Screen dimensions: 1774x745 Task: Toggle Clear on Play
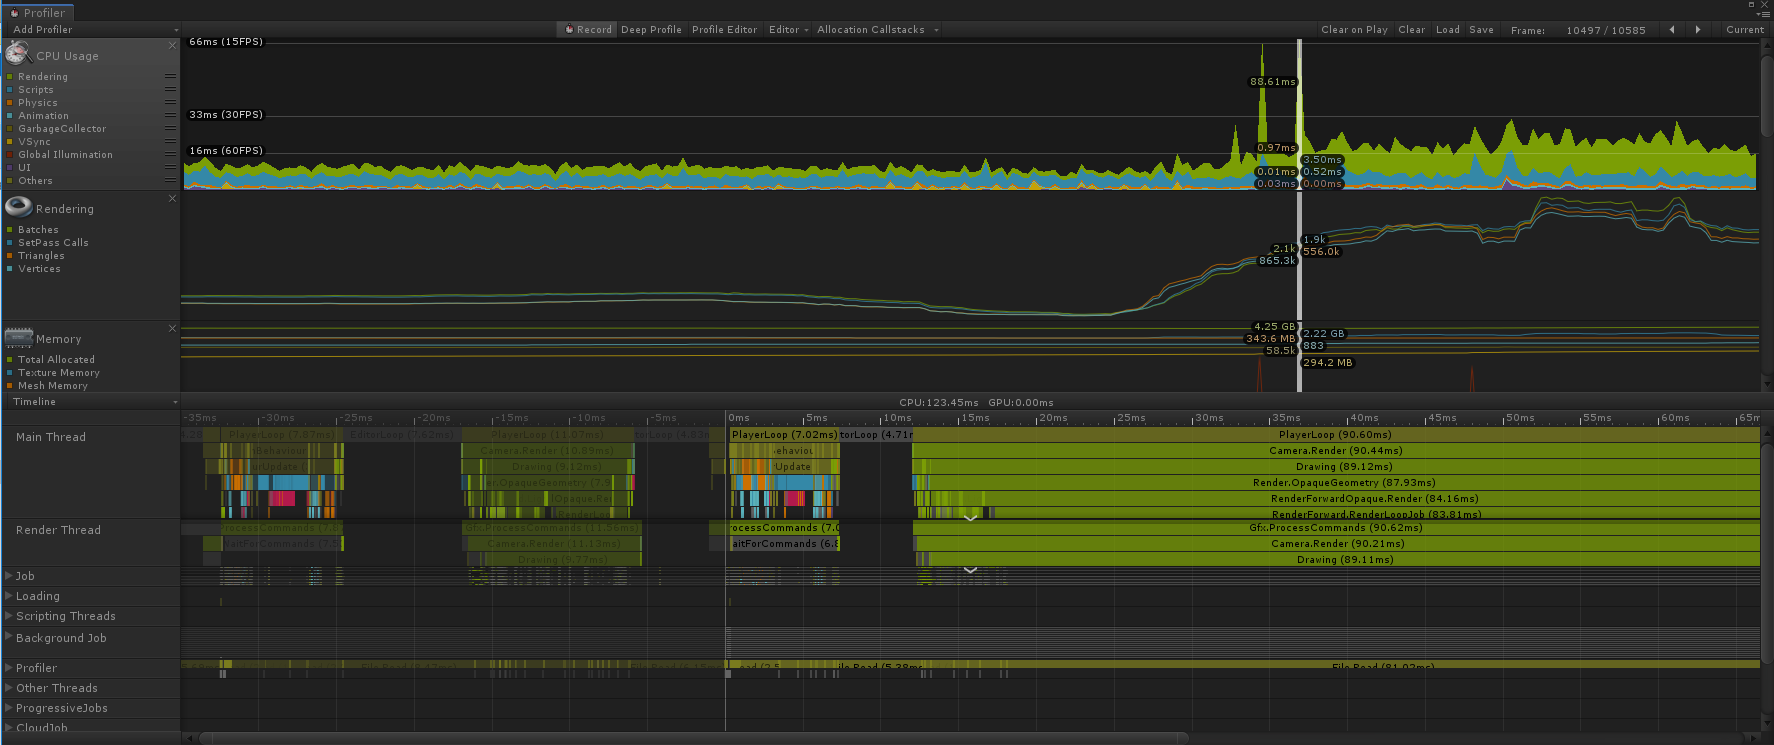[1354, 30]
